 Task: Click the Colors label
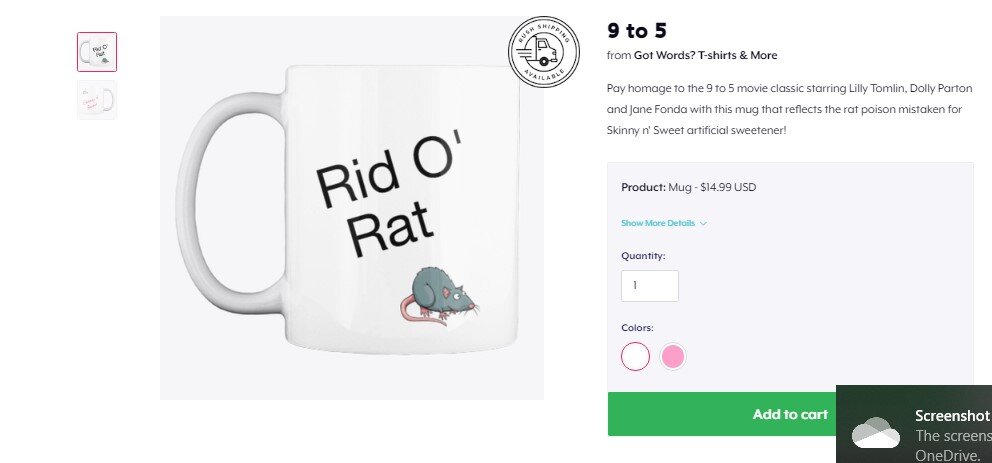[x=637, y=328]
